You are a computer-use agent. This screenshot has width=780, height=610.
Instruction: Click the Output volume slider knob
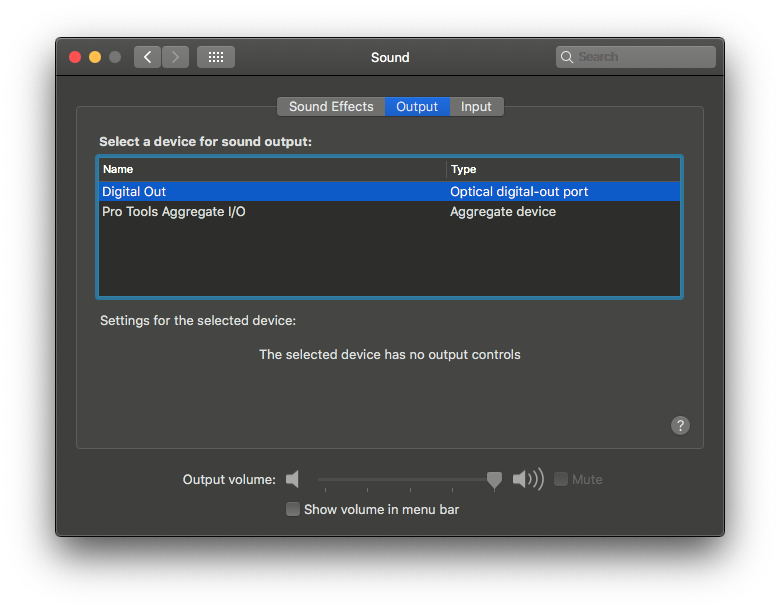[x=494, y=481]
